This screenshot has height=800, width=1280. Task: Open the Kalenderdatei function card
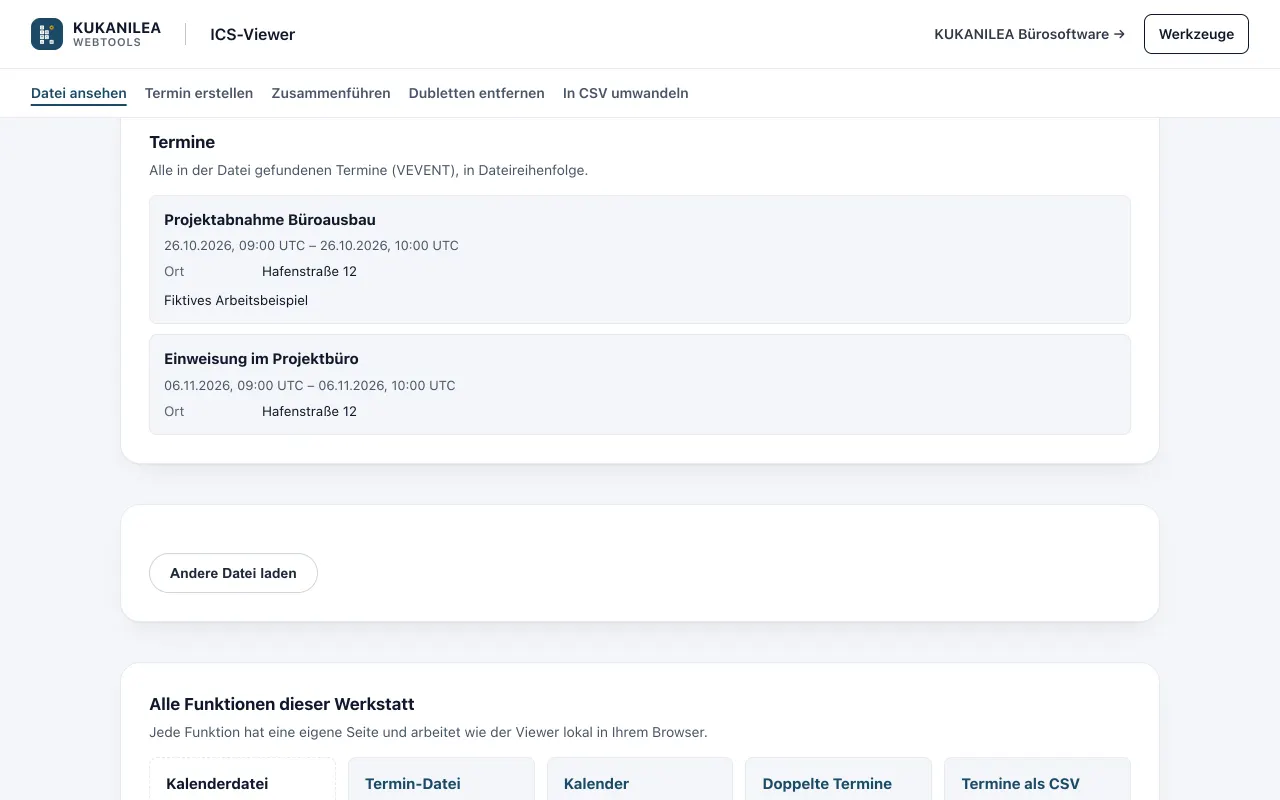[242, 779]
